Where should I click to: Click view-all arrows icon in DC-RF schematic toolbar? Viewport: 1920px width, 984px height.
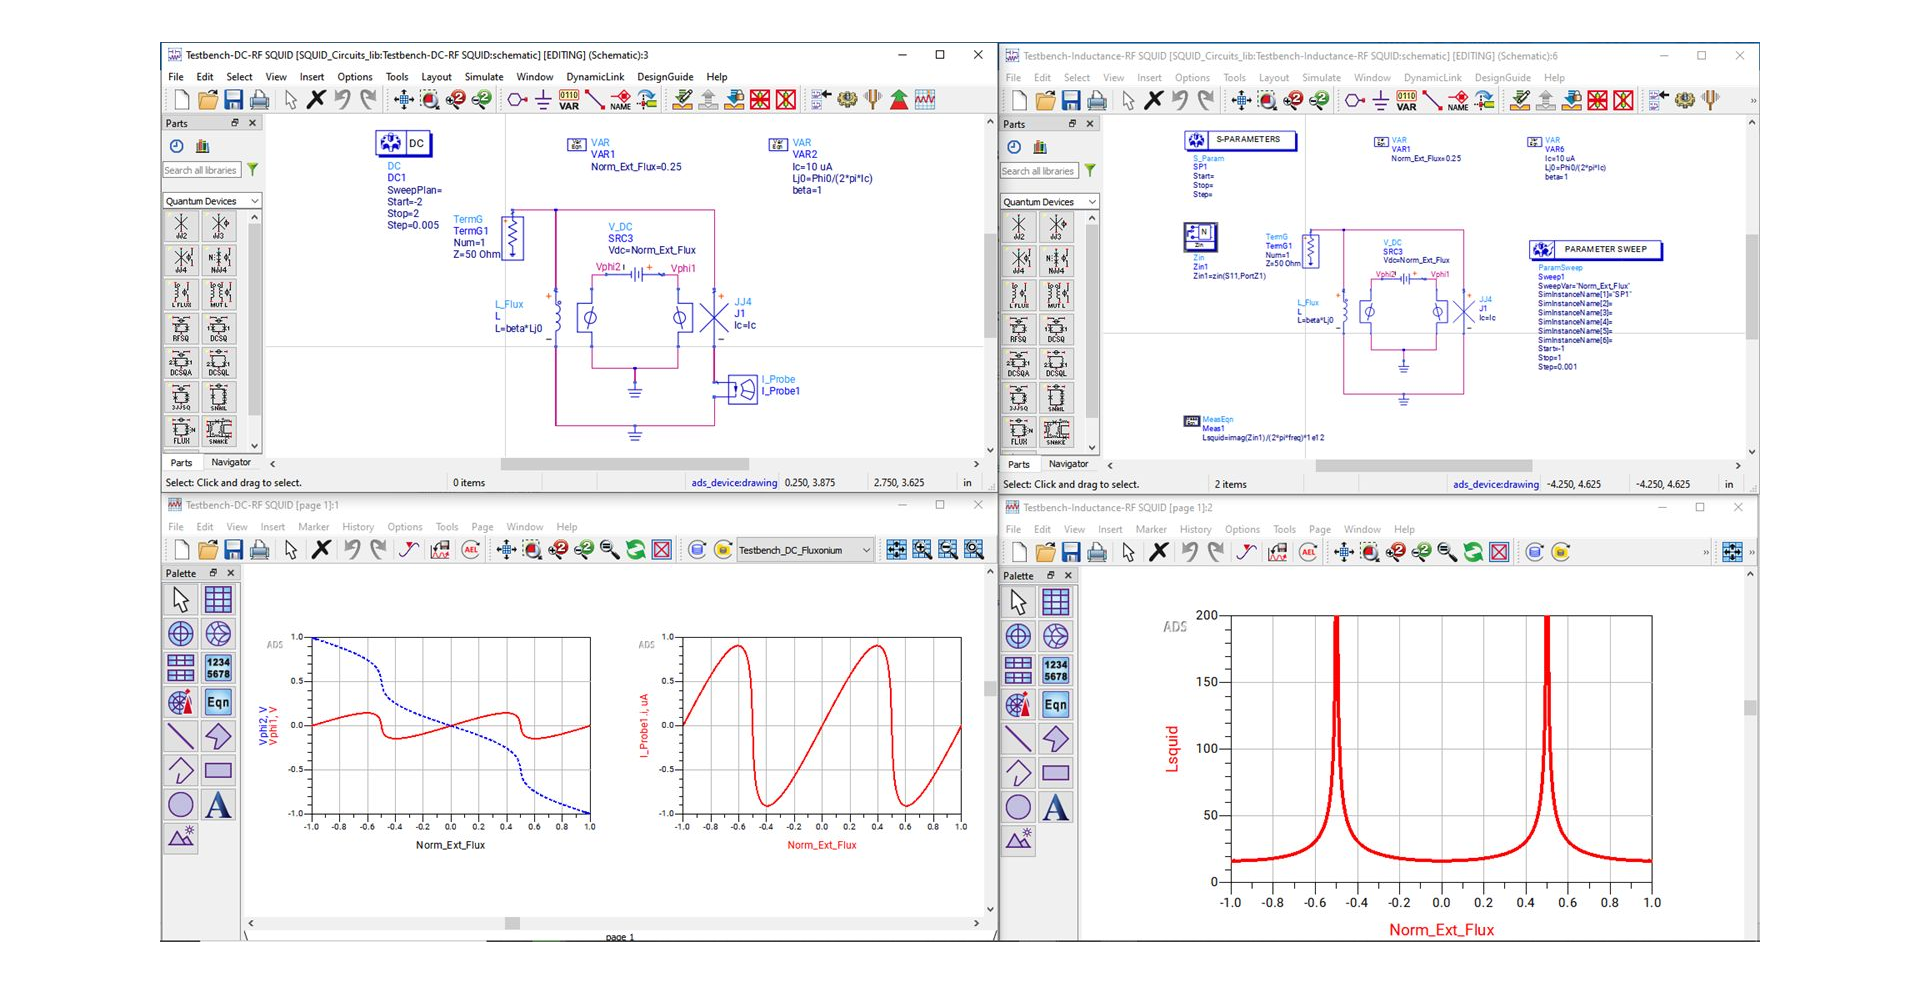(404, 100)
